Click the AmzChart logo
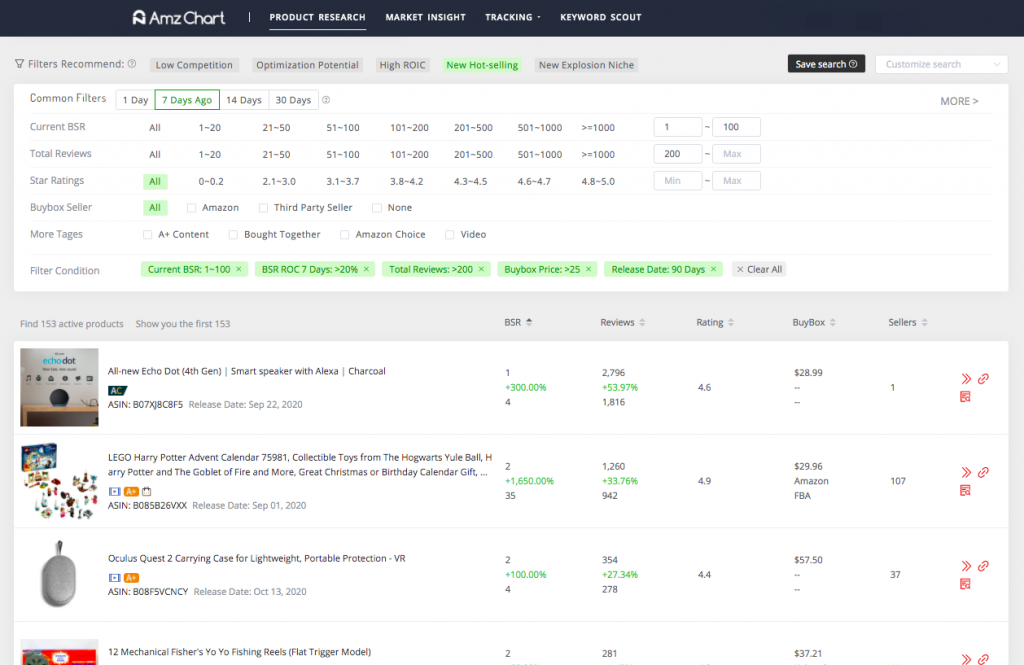 point(178,18)
